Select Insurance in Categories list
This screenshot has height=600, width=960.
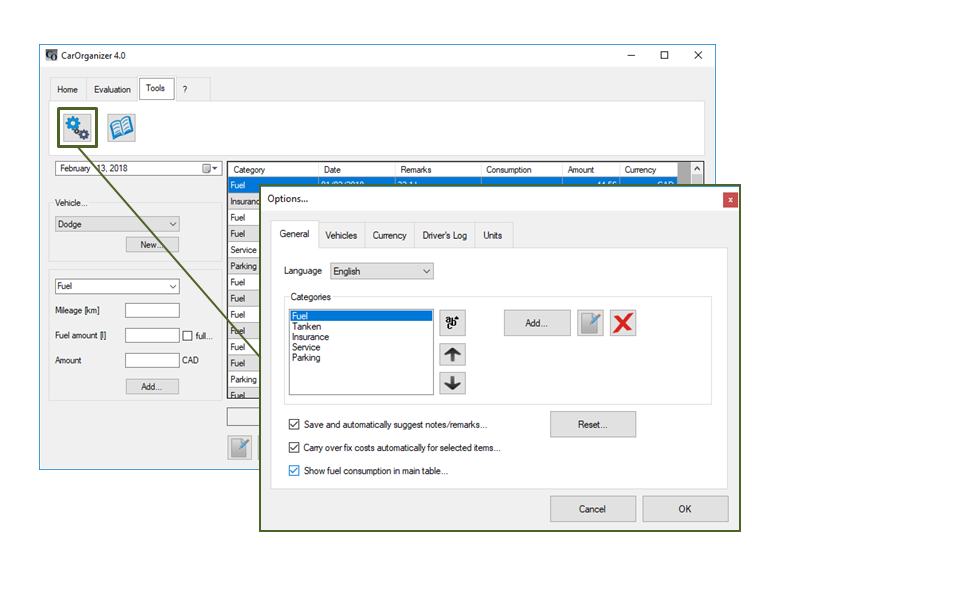pyautogui.click(x=310, y=337)
